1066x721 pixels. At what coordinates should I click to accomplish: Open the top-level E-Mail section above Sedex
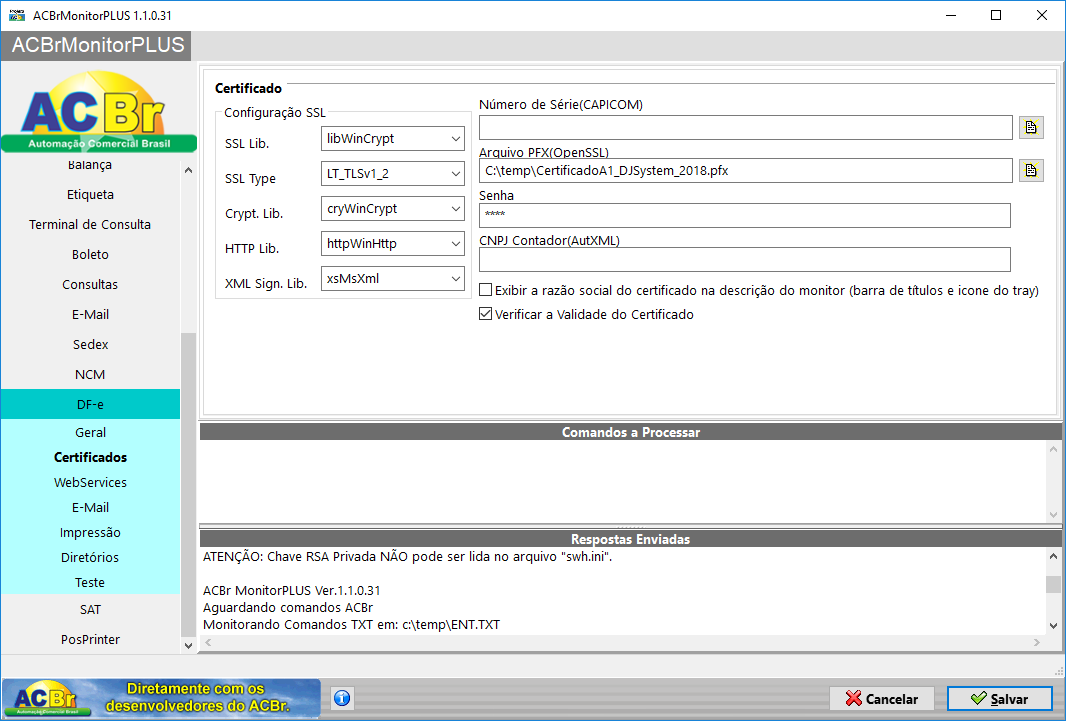(x=90, y=314)
